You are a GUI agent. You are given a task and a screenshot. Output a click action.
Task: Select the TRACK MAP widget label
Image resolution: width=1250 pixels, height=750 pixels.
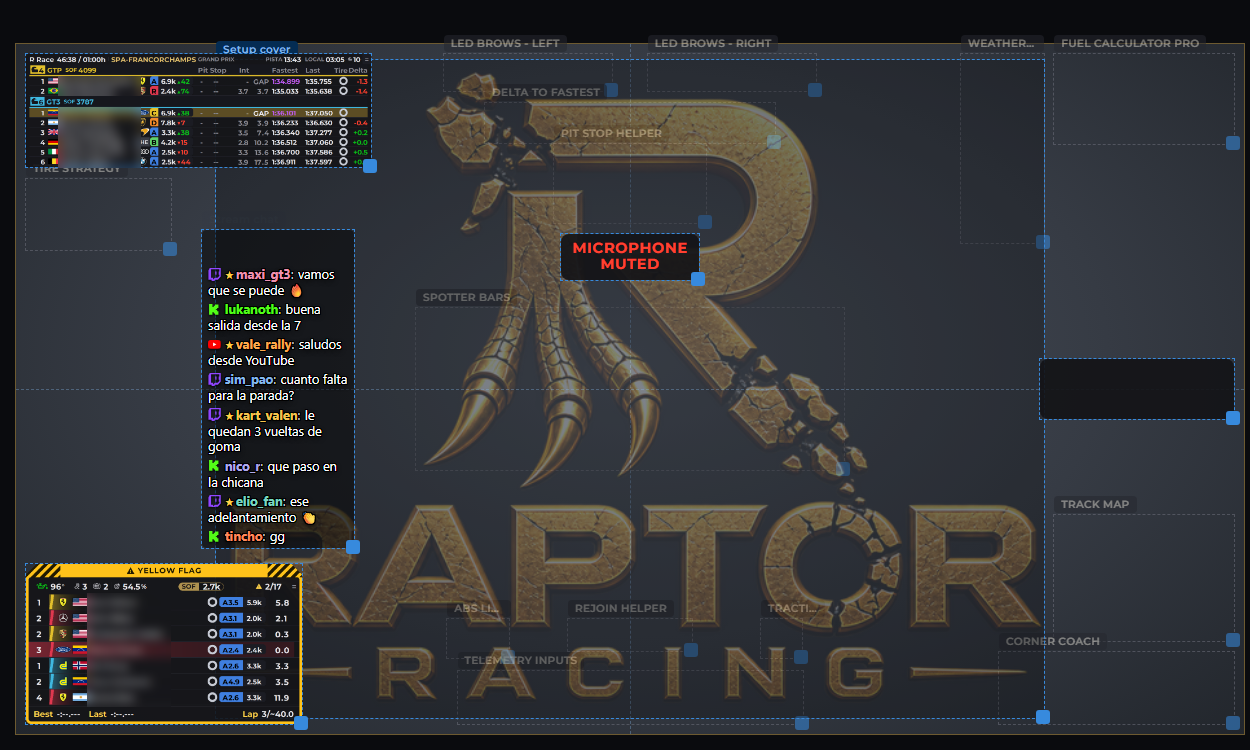pos(1095,504)
